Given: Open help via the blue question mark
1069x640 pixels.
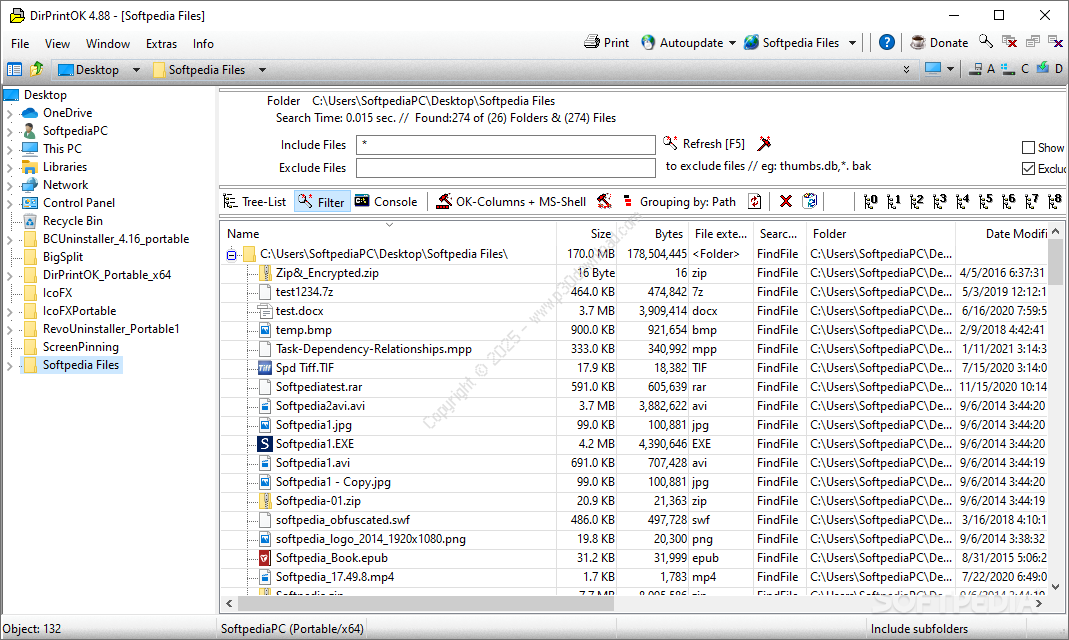Looking at the screenshot, I should (x=887, y=43).
